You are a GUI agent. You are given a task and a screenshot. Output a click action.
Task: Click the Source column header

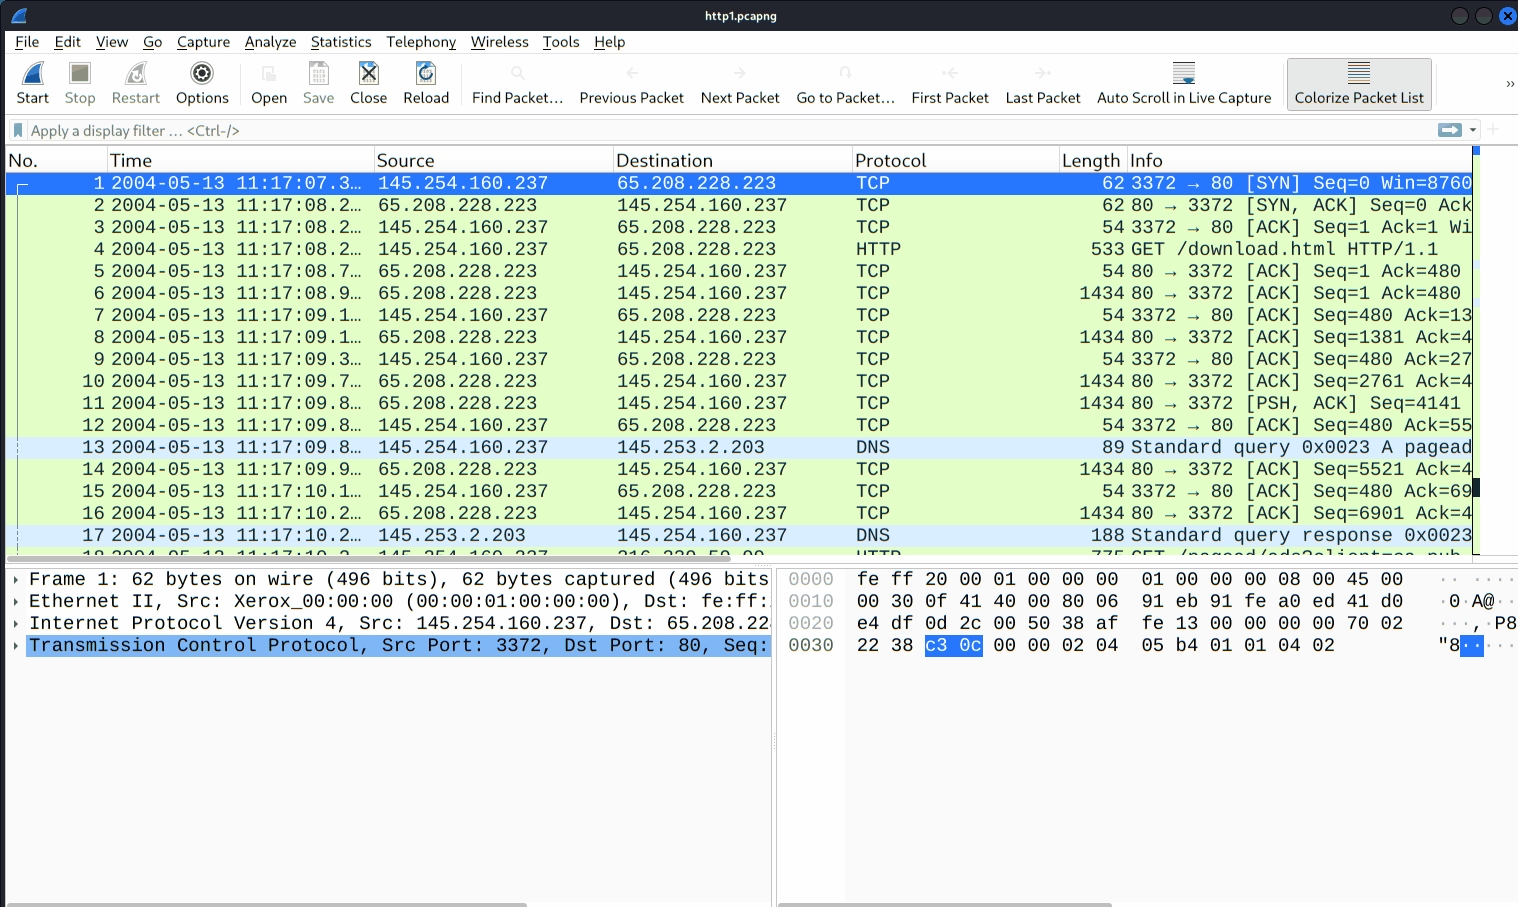pos(405,161)
